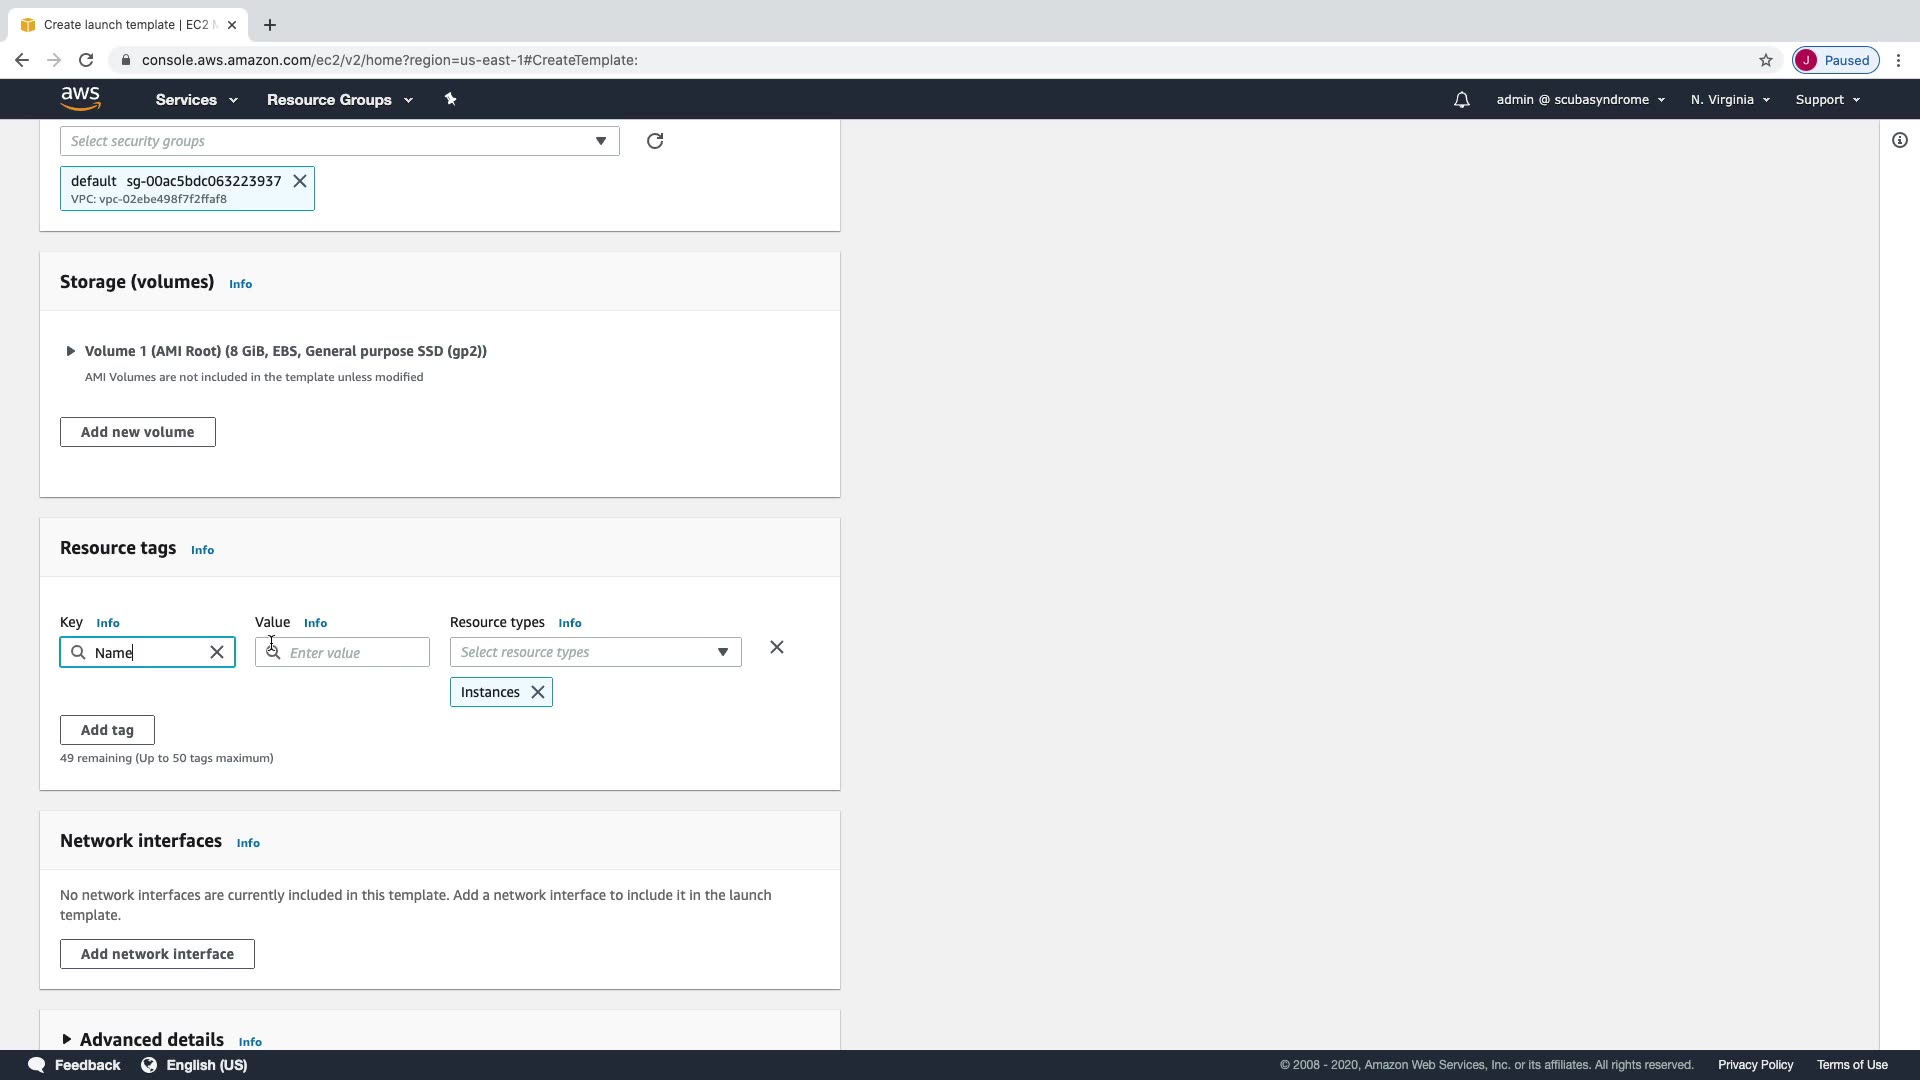This screenshot has width=1920, height=1080.
Task: Go to AWS console home logo
Action: point(80,98)
